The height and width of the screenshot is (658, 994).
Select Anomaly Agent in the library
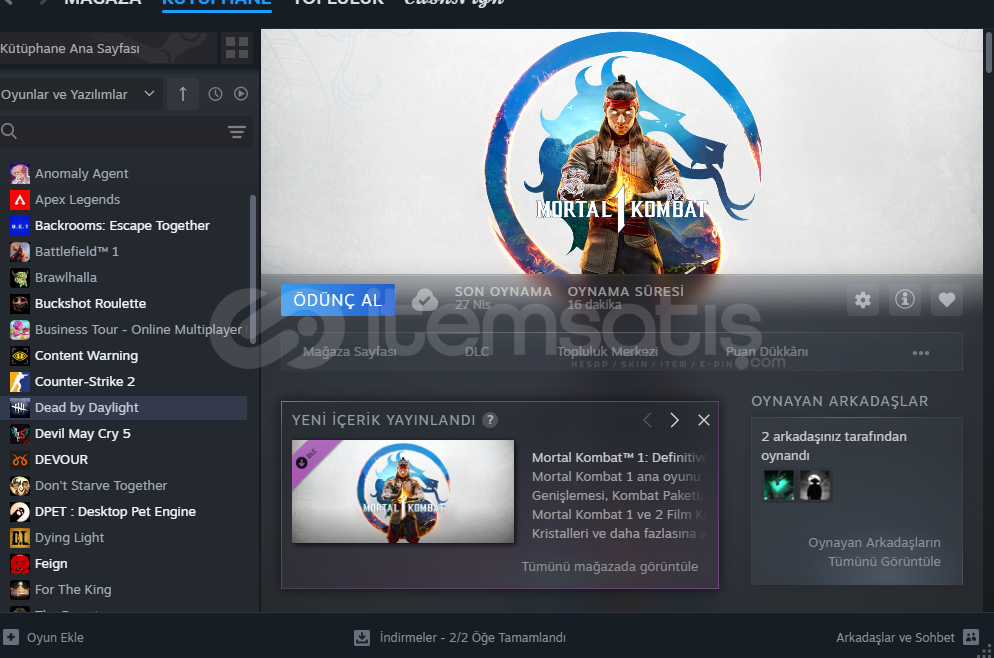tap(123, 174)
